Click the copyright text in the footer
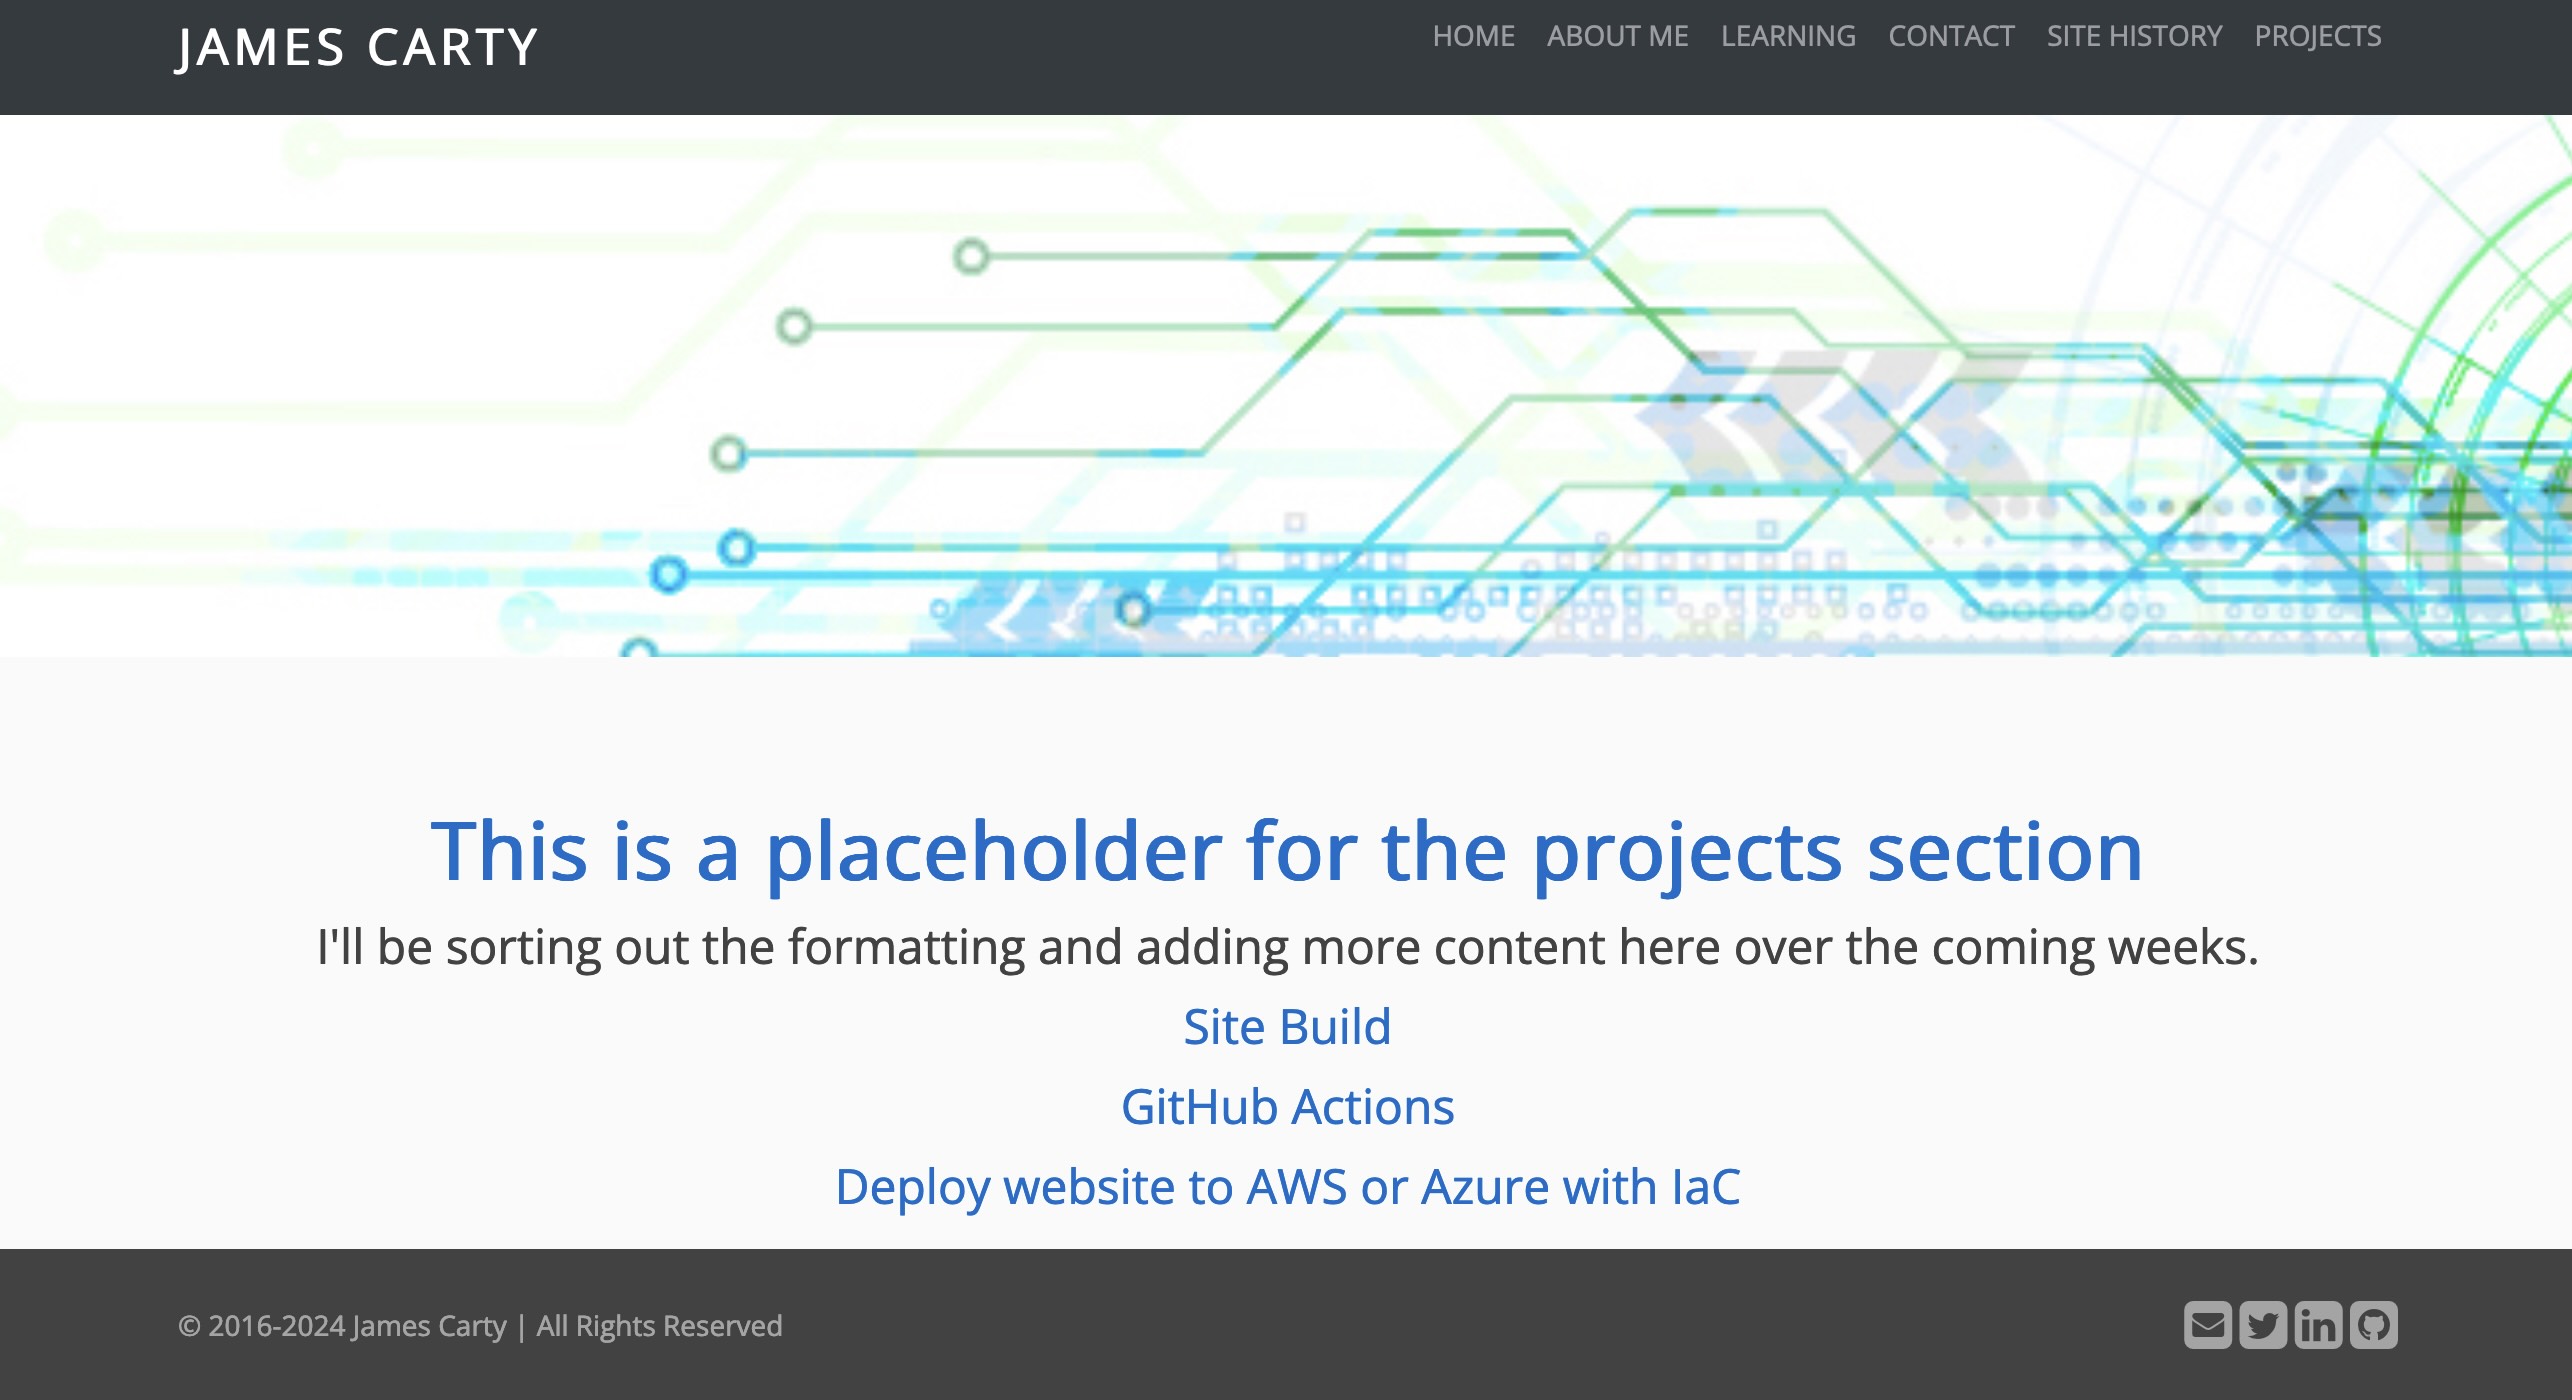The width and height of the screenshot is (2572, 1400). pos(479,1325)
